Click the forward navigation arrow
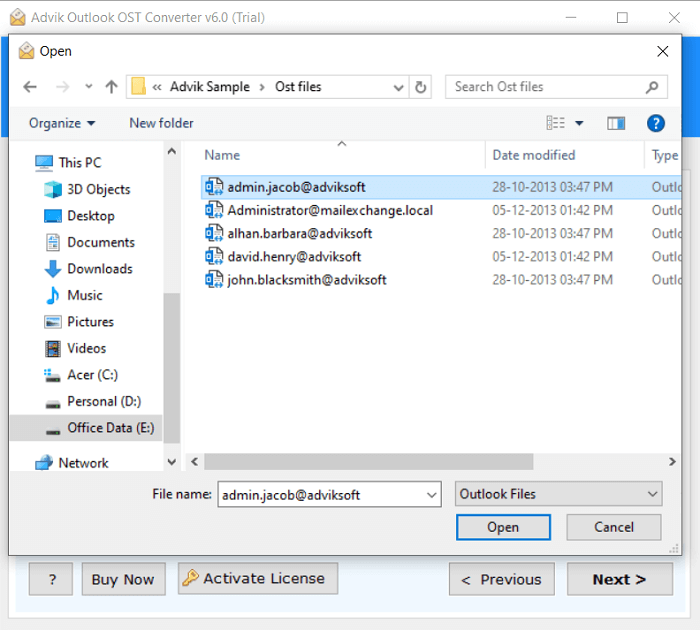The height and width of the screenshot is (630, 700). click(62, 87)
